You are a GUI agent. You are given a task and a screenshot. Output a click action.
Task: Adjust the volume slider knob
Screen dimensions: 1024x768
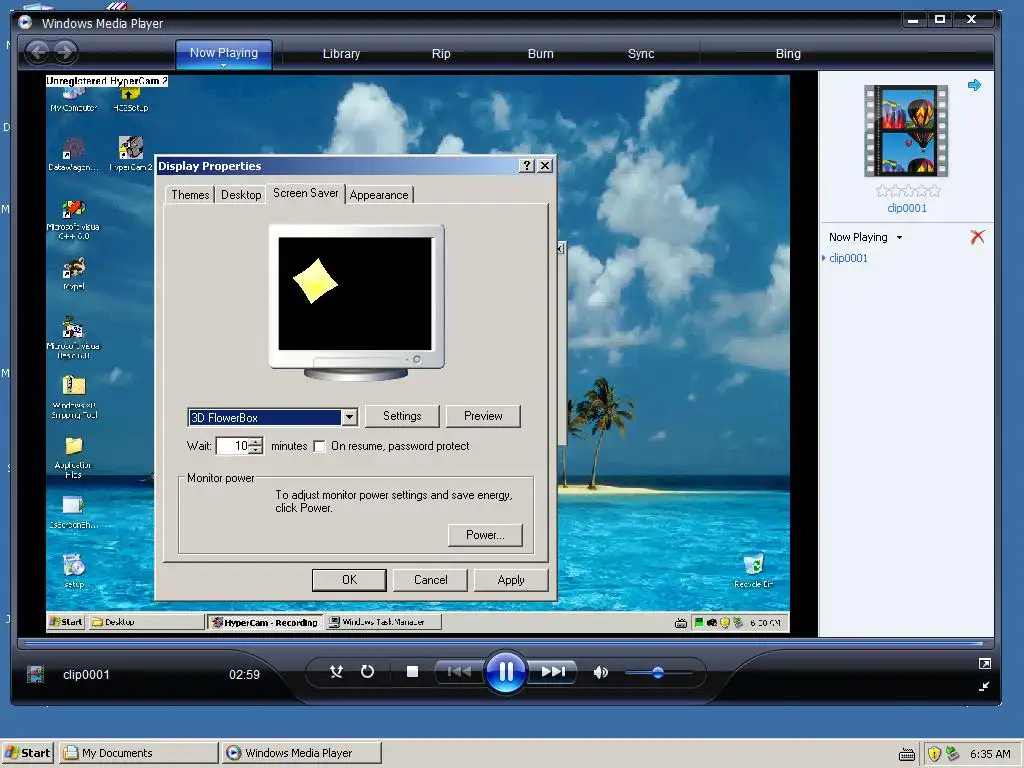click(x=658, y=672)
